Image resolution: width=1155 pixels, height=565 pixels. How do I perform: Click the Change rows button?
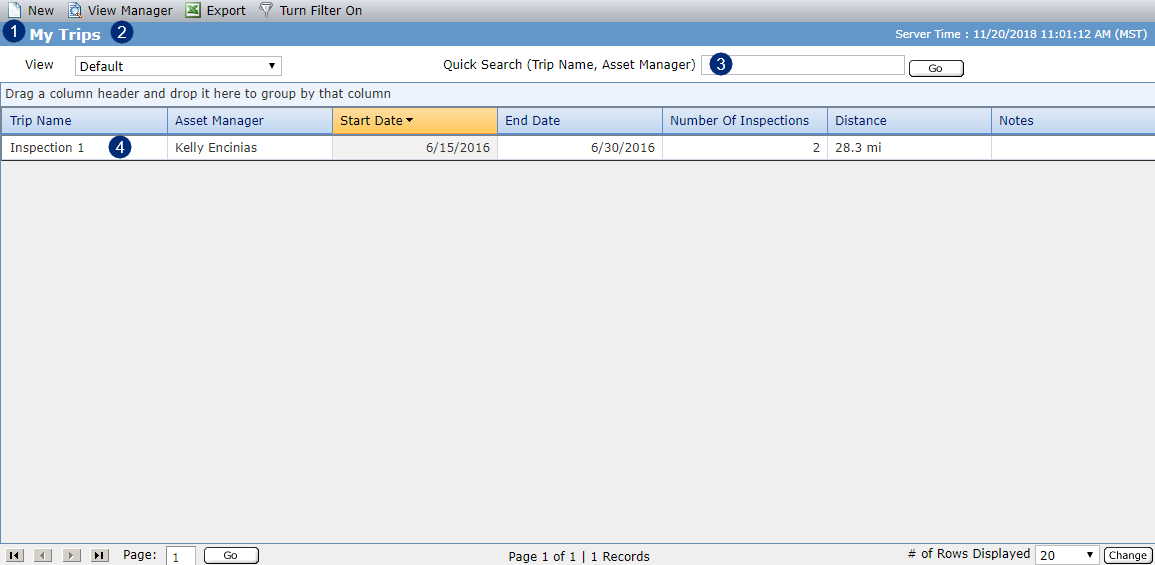(1127, 555)
